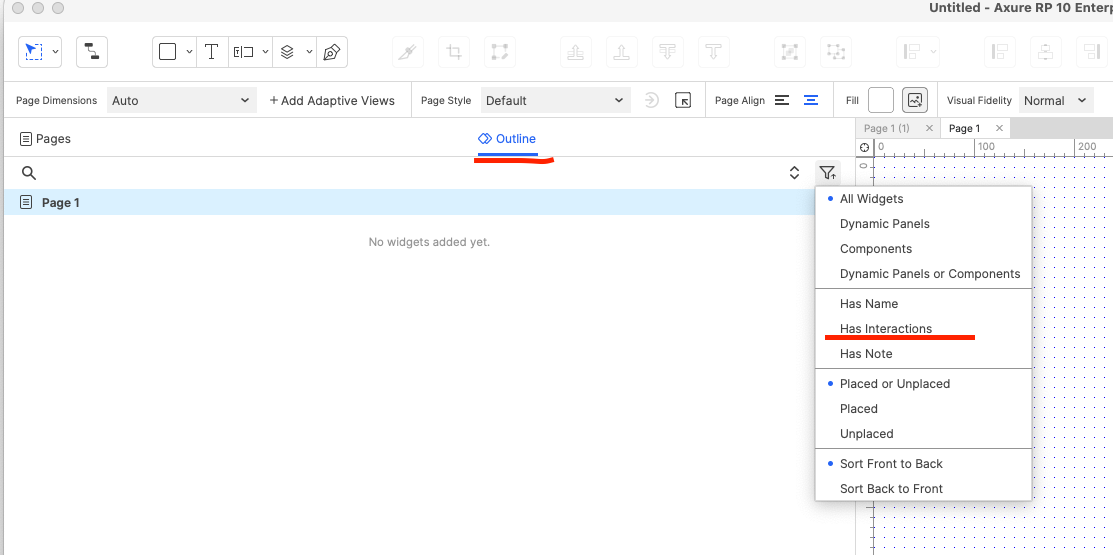Click Add Adaptive Views button

(x=332, y=100)
